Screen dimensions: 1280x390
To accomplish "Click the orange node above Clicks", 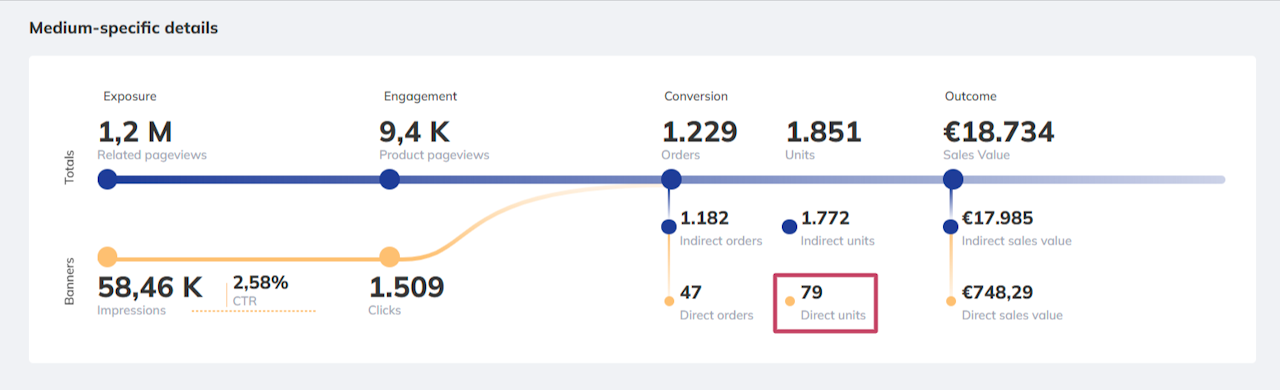I will pyautogui.click(x=390, y=256).
